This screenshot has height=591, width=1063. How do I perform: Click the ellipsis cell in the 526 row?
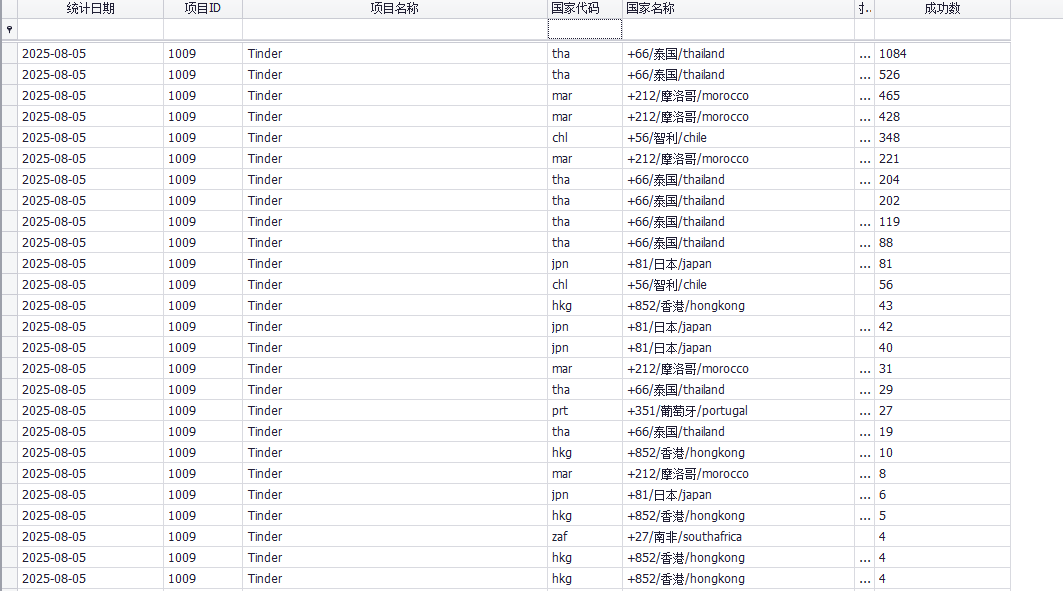[x=864, y=75]
